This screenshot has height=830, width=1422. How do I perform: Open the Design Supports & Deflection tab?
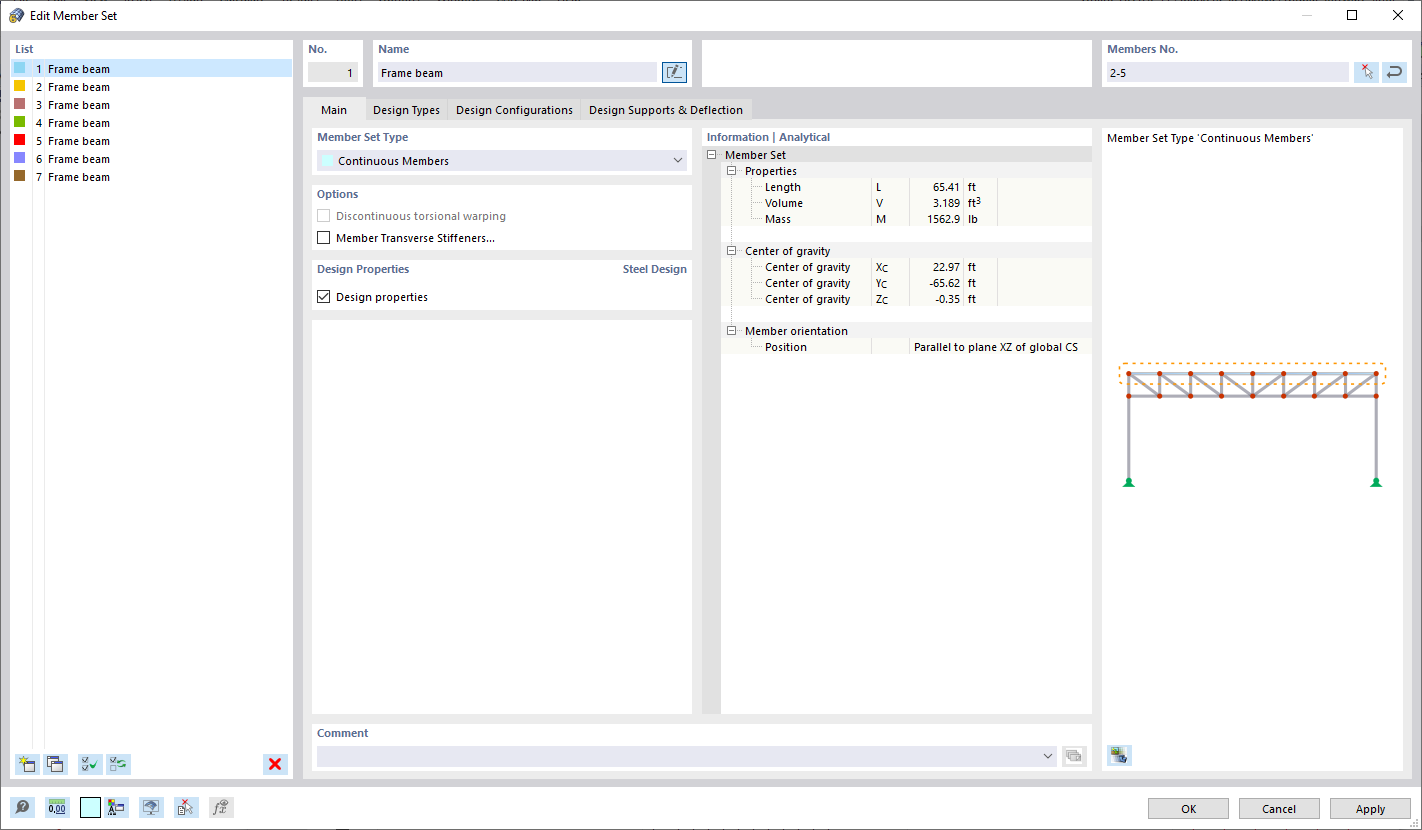(x=665, y=110)
